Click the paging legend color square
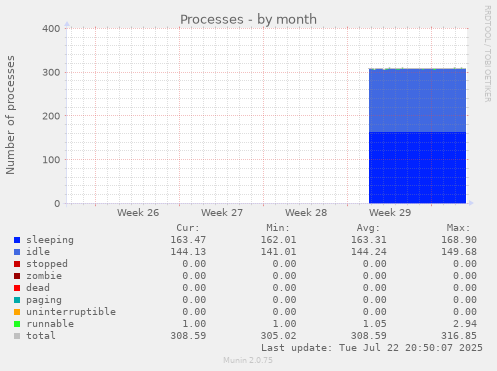 click(17, 300)
